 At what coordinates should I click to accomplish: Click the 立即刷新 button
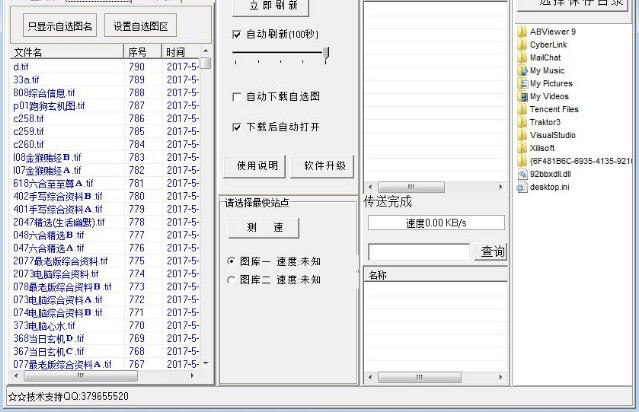point(271,6)
